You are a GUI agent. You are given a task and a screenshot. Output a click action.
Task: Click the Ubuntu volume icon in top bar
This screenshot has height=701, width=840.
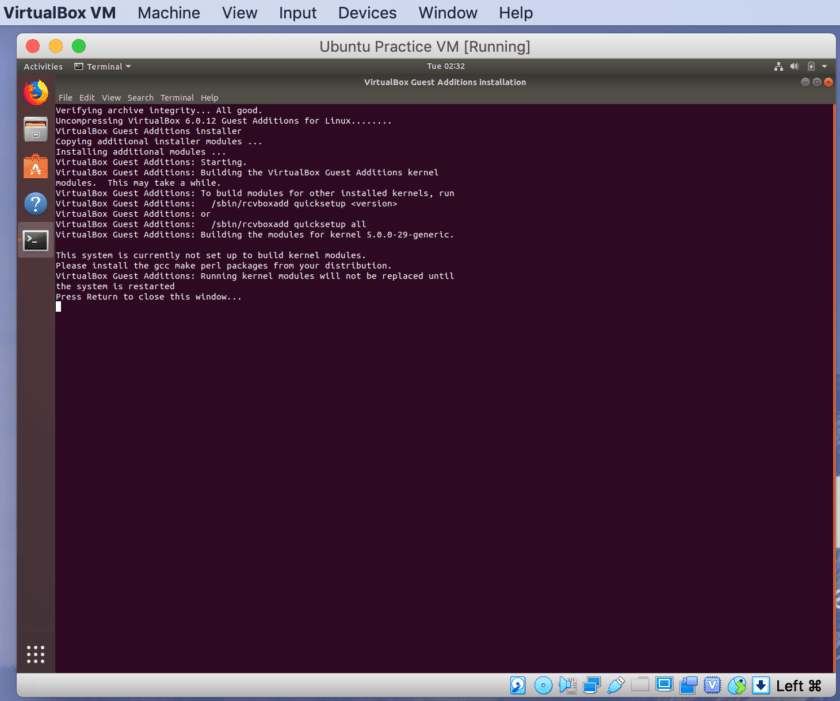click(x=794, y=66)
